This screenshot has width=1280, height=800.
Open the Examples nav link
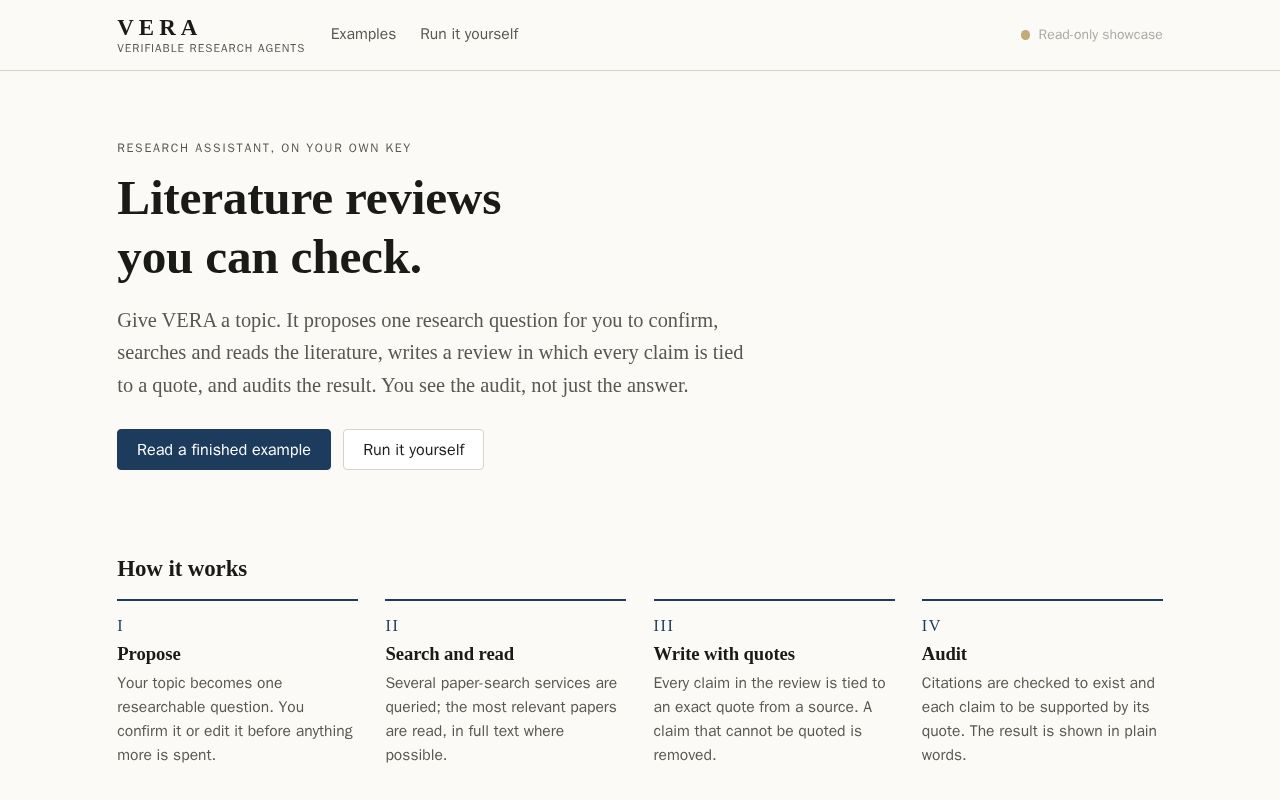point(363,34)
